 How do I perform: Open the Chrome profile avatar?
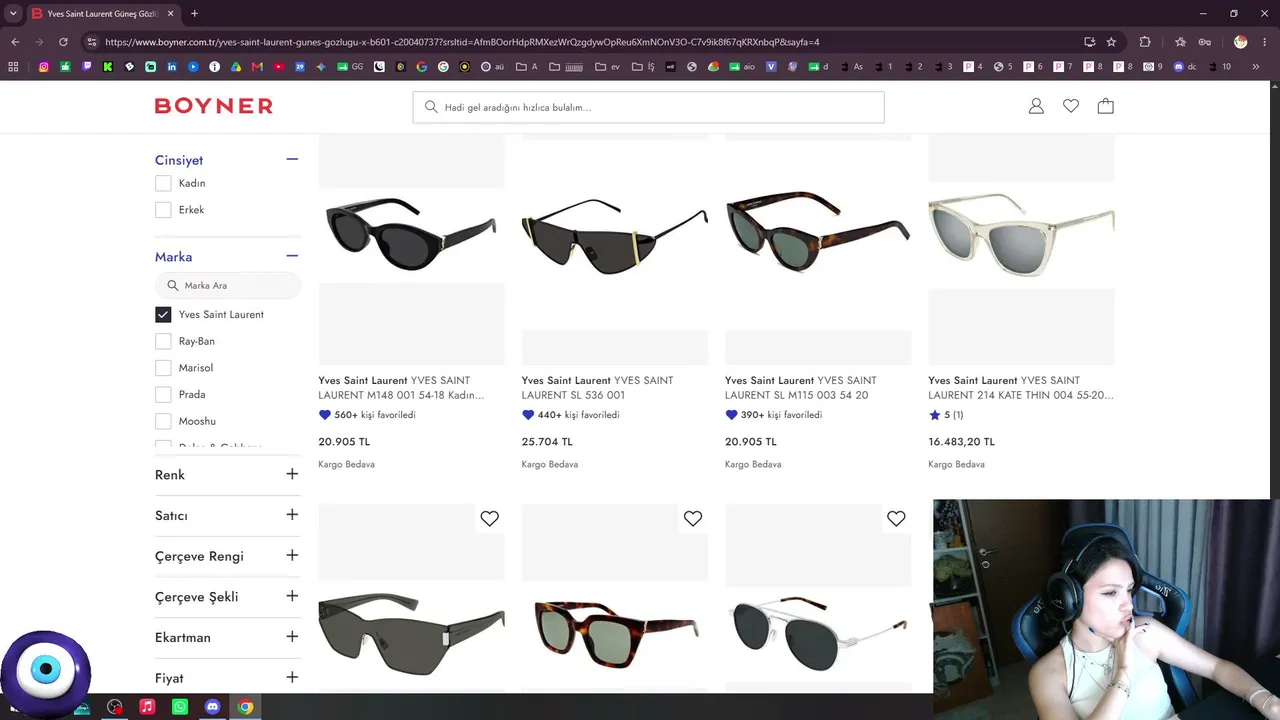click(1241, 42)
